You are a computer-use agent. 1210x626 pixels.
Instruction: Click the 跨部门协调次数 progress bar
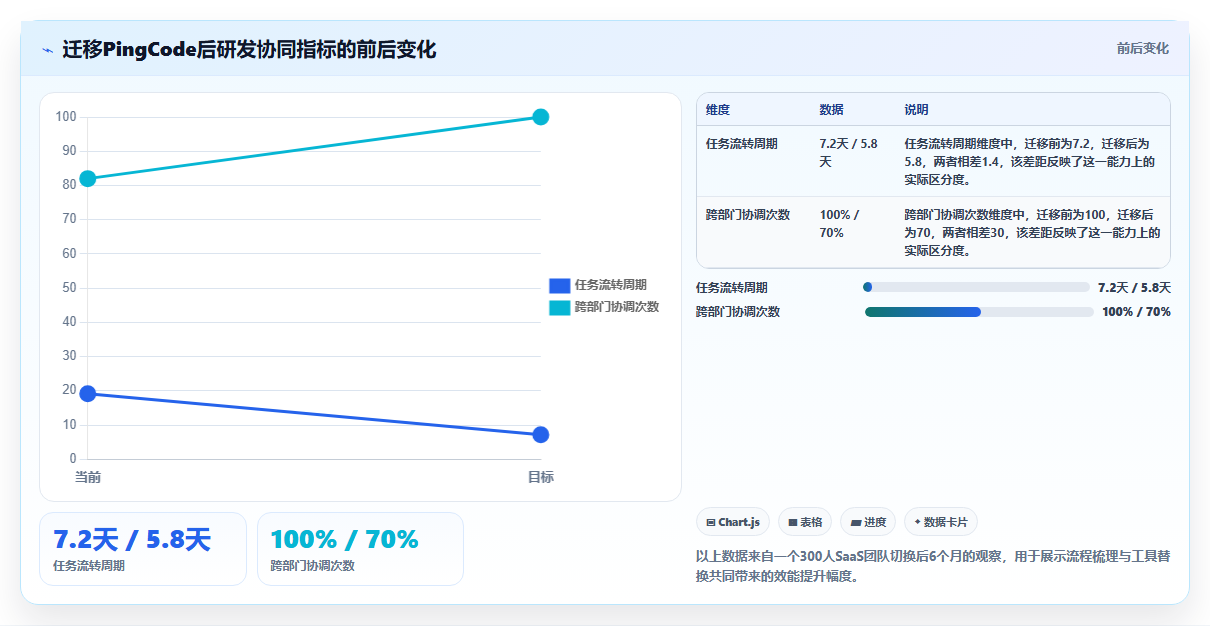point(979,312)
